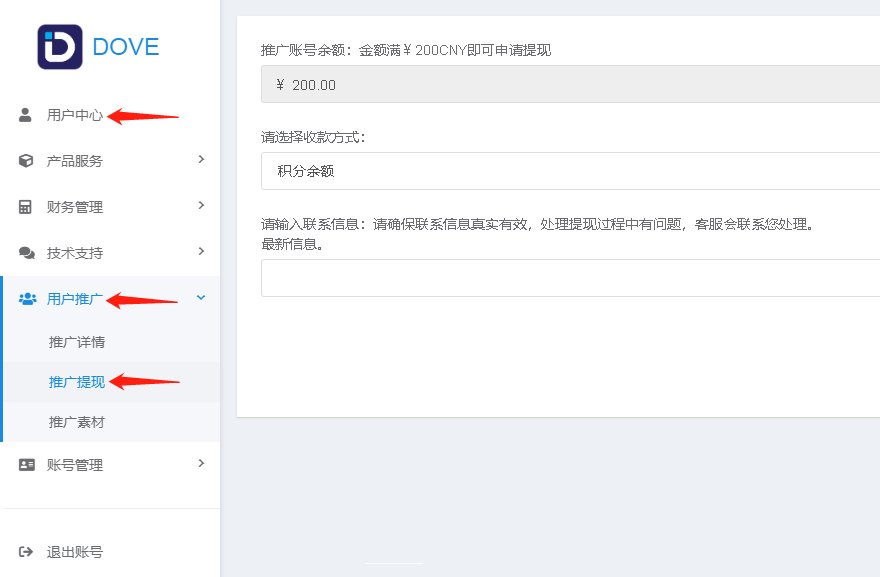This screenshot has height=577, width=880.
Task: Expand the 技术支持 chevron arrow
Action: tap(201, 251)
